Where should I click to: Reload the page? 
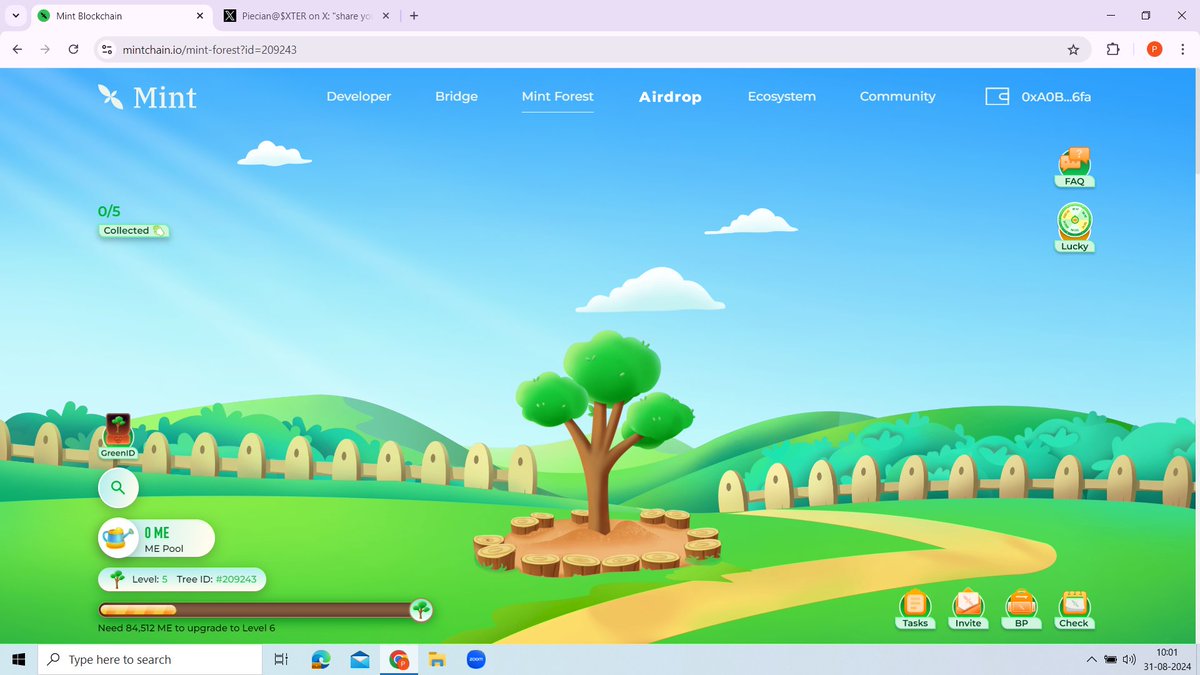point(74,49)
